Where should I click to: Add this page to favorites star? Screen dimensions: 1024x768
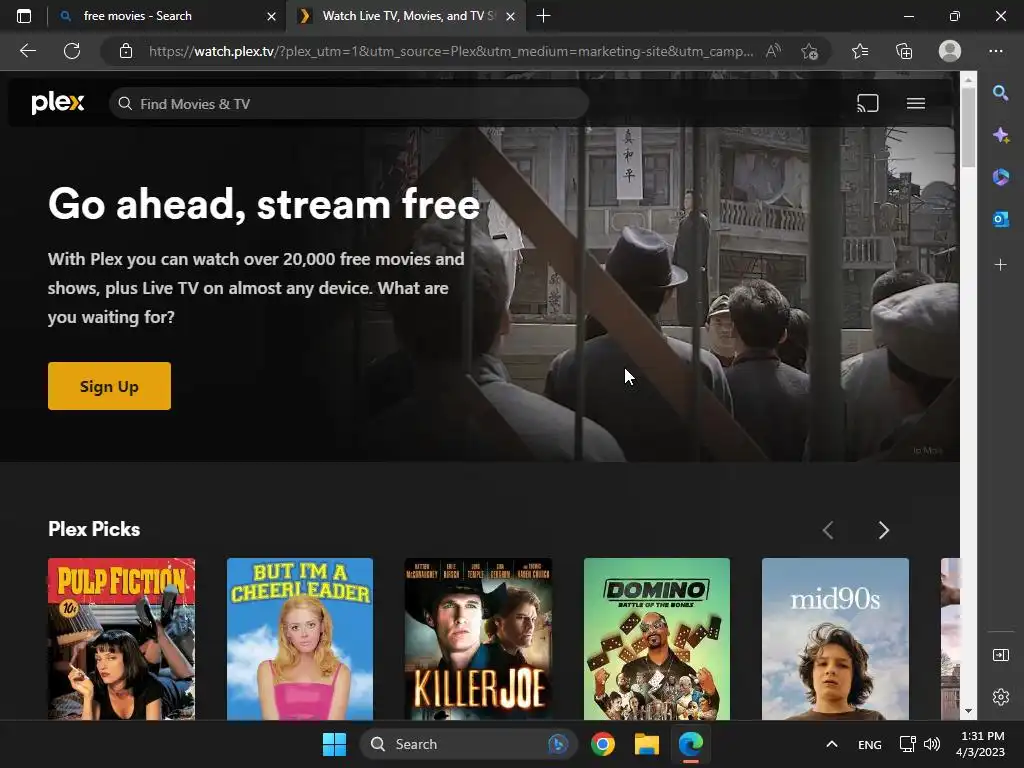point(809,51)
